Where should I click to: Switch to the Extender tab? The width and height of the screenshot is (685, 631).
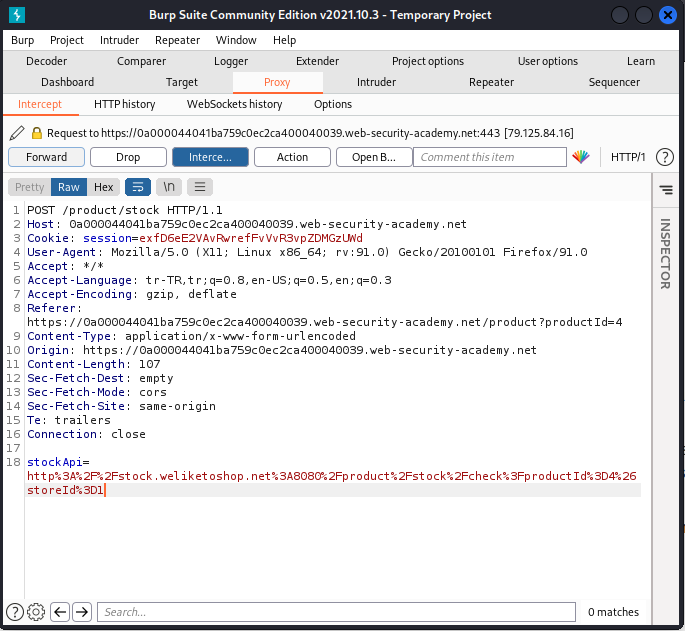click(x=317, y=61)
